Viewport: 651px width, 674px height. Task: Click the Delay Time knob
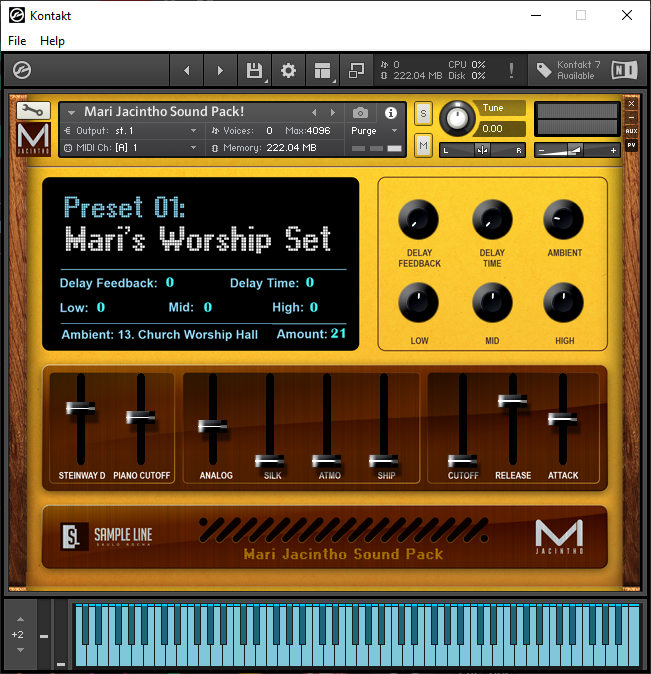pyautogui.click(x=492, y=219)
